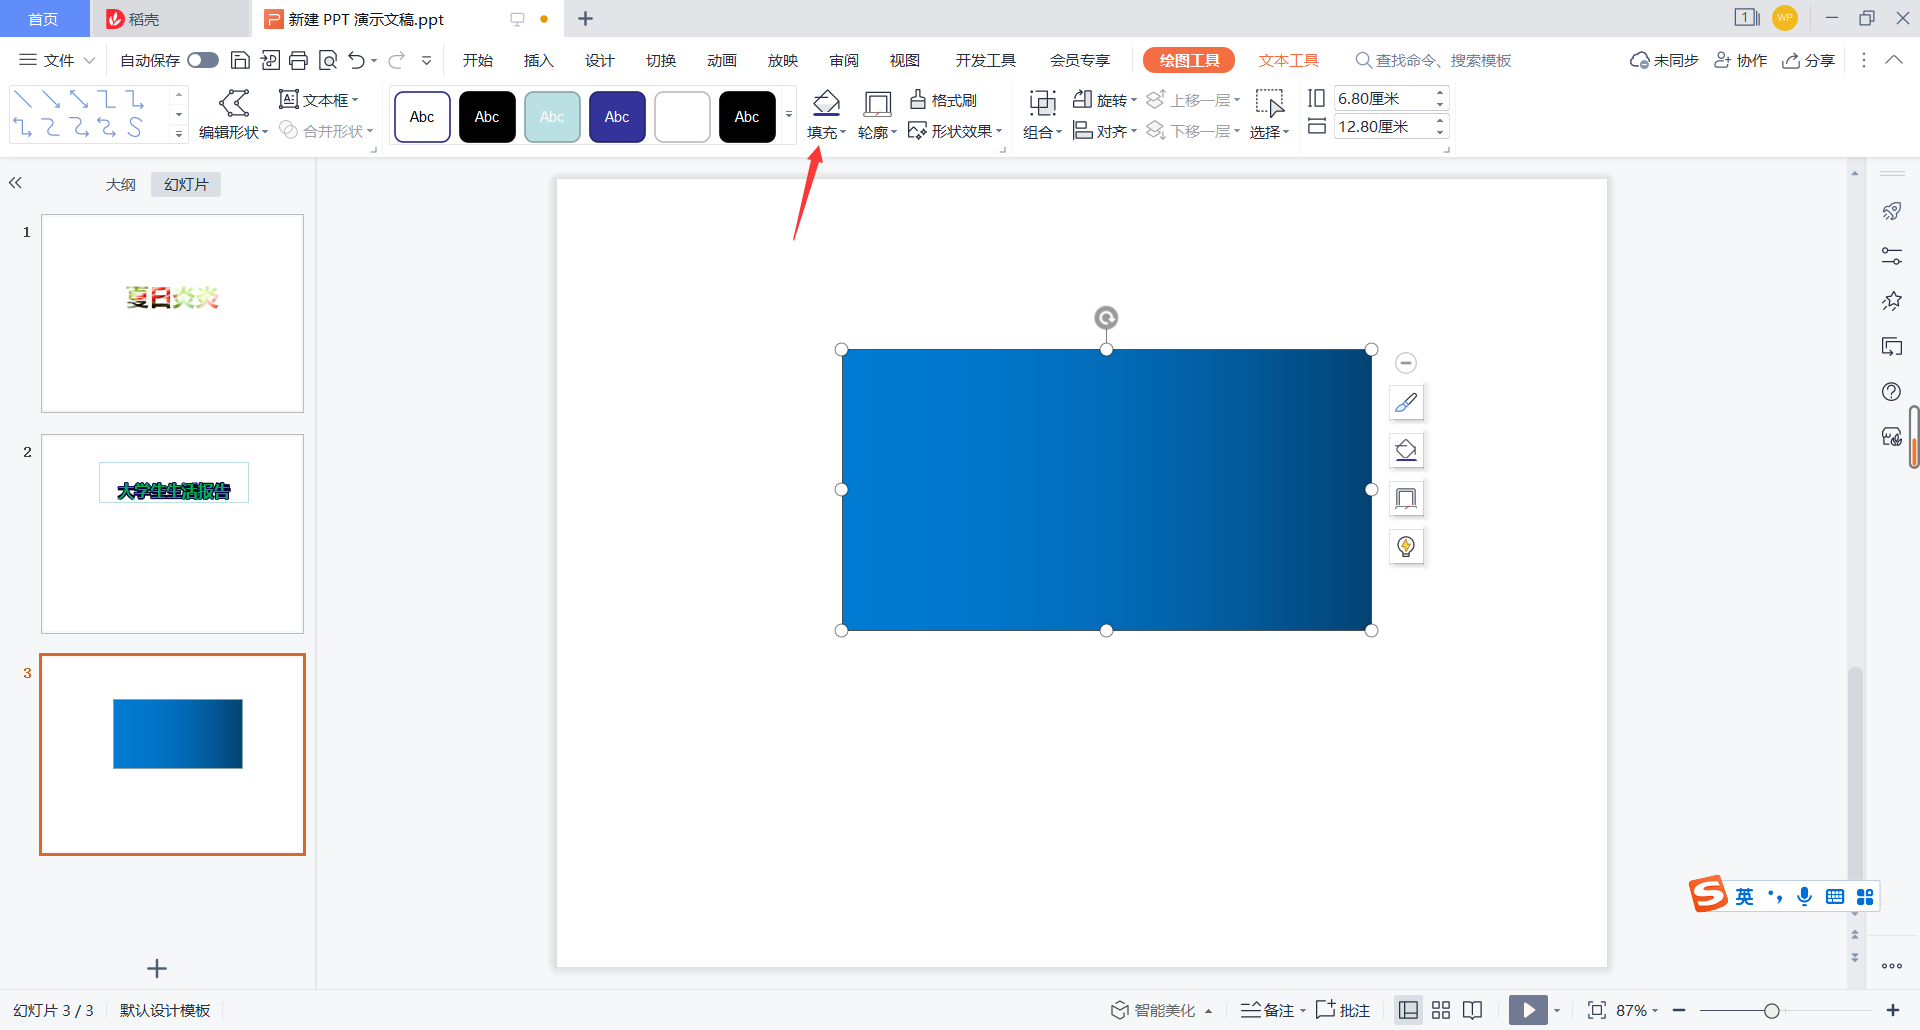Click the Not Synced (未同步) button
The width and height of the screenshot is (1920, 1030).
1664,60
